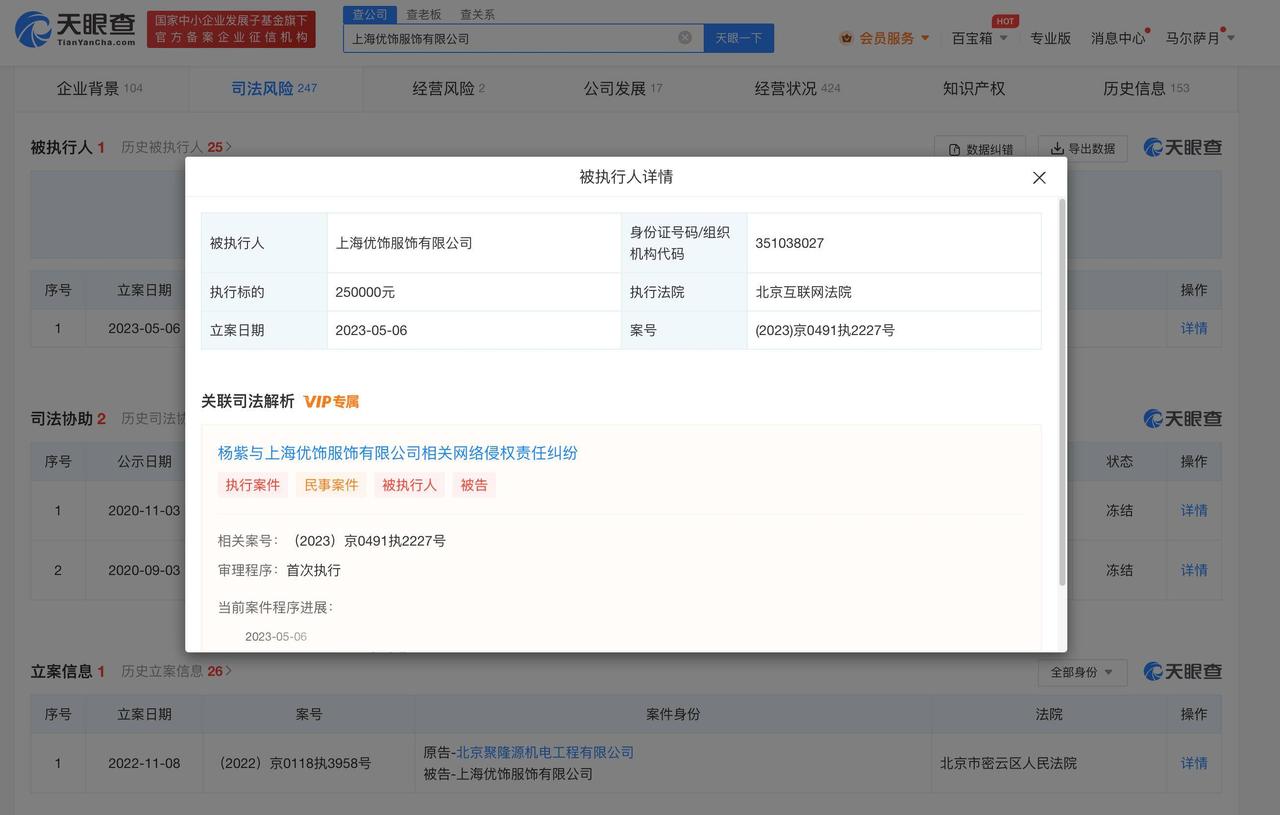Click the VIP专属 badge

click(331, 401)
